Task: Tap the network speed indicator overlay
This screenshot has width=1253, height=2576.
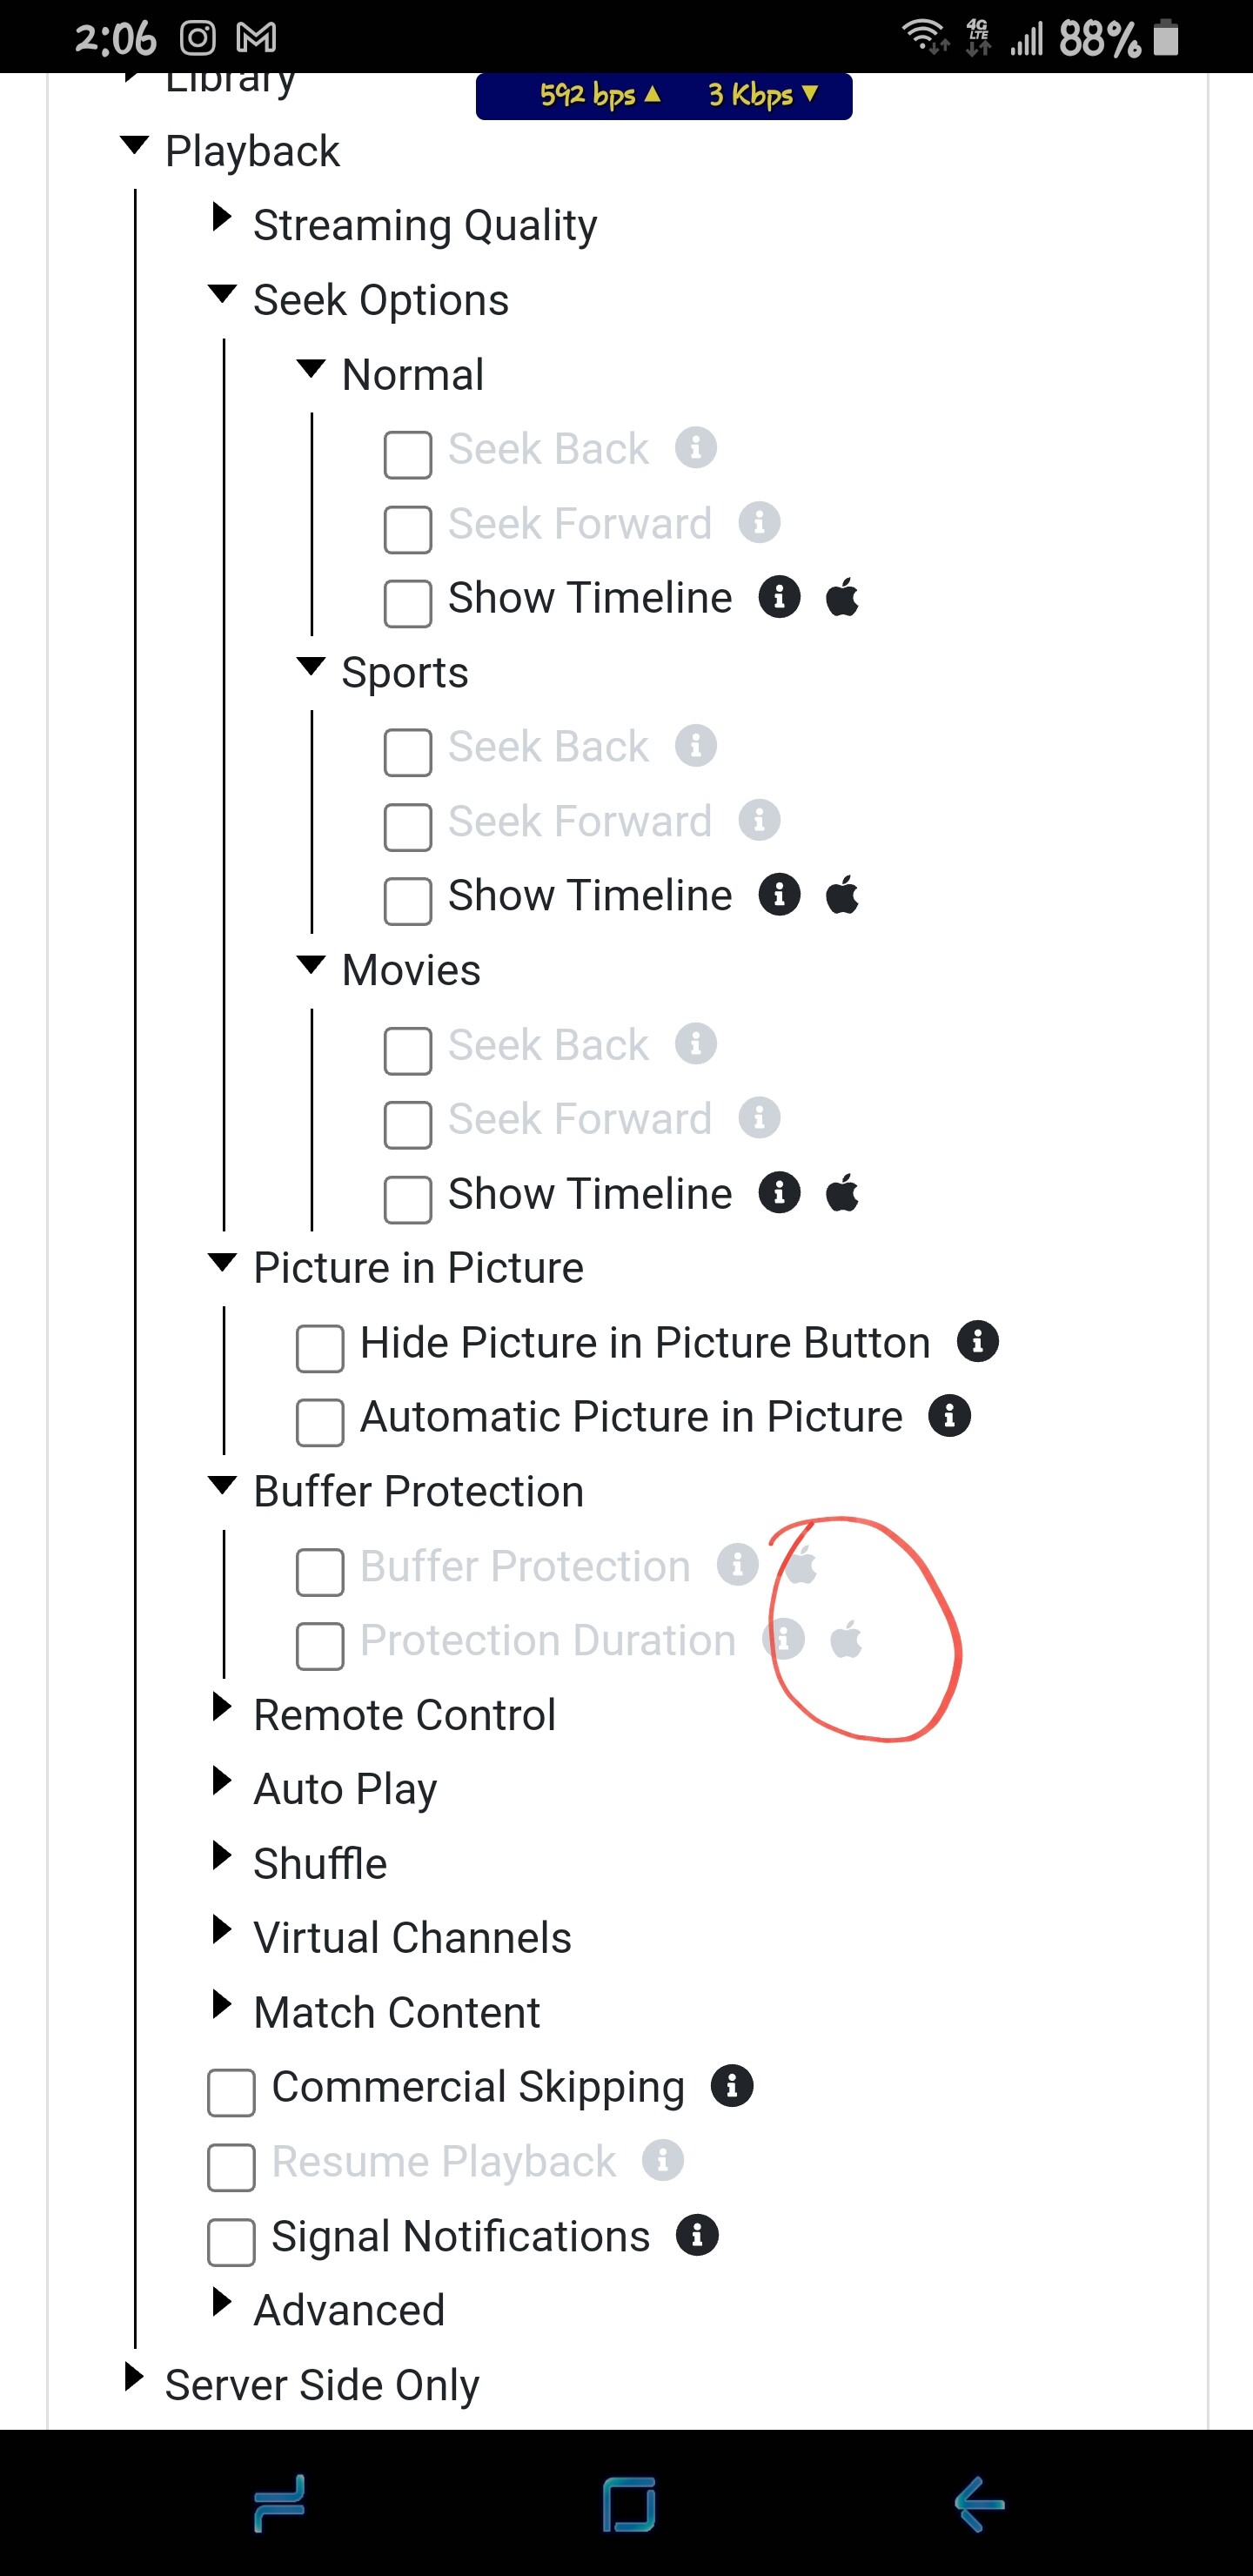Action: click(x=664, y=96)
